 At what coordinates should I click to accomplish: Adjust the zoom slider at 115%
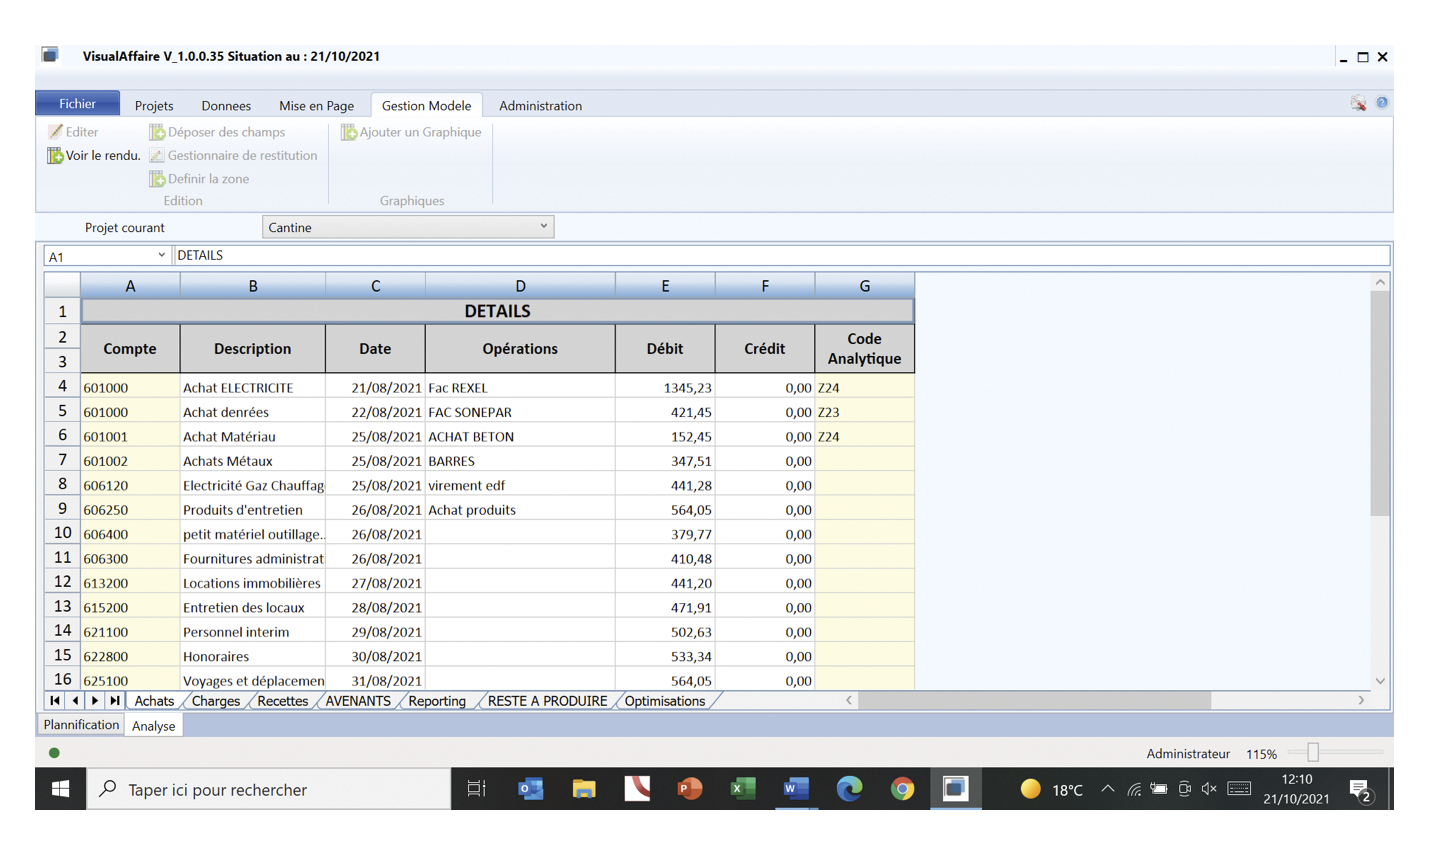[1313, 753]
